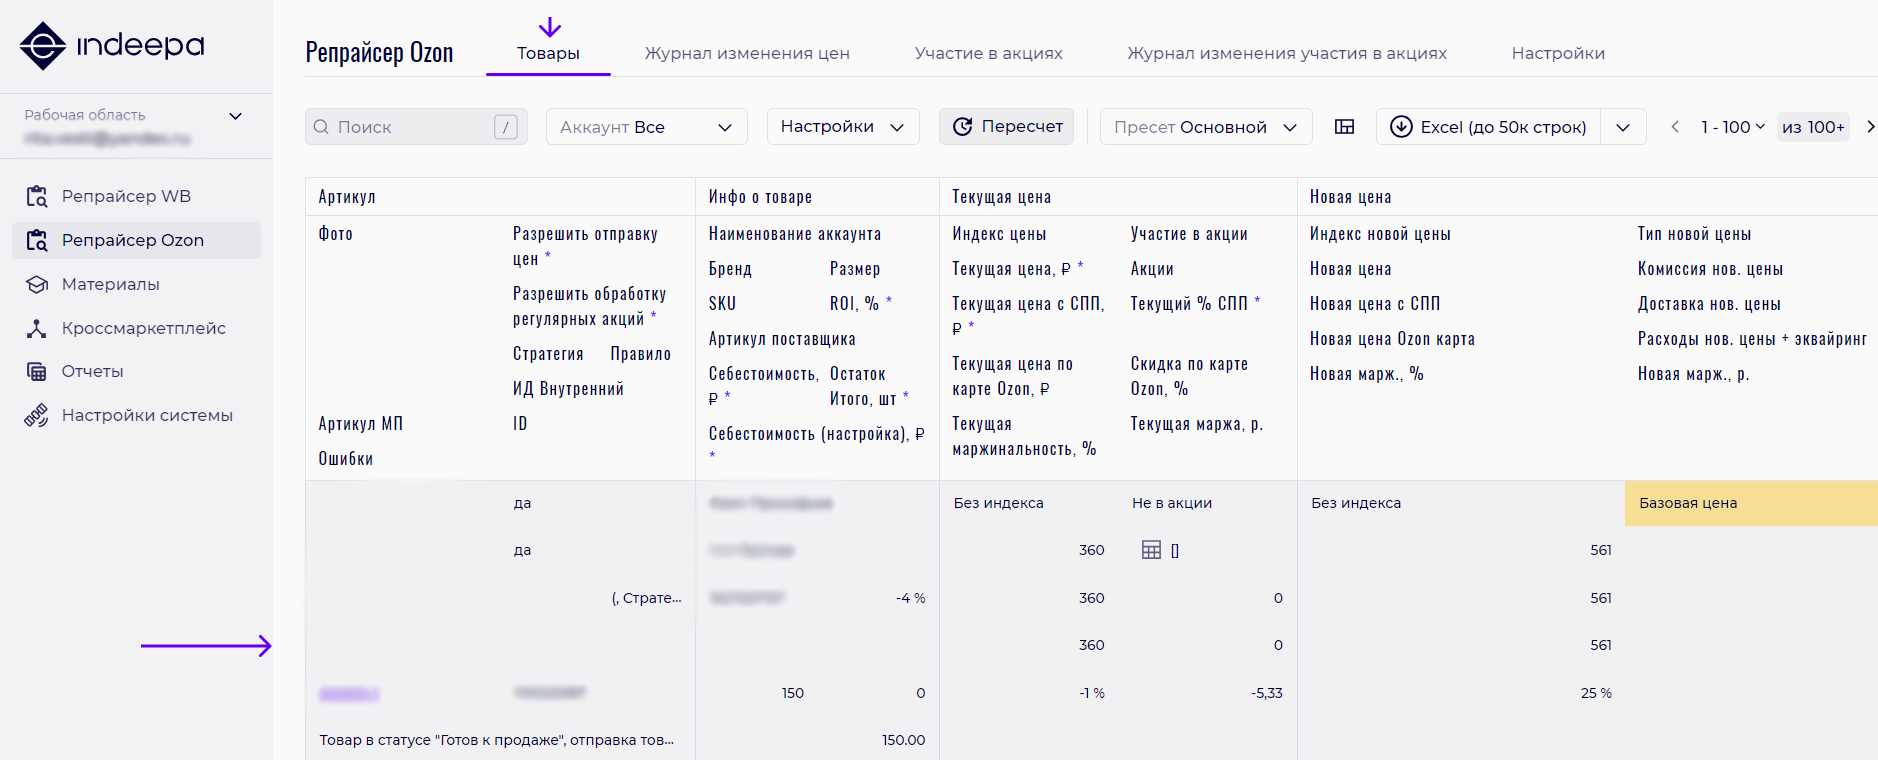Switch to Участие в акциях tab
1878x760 pixels.
(988, 53)
